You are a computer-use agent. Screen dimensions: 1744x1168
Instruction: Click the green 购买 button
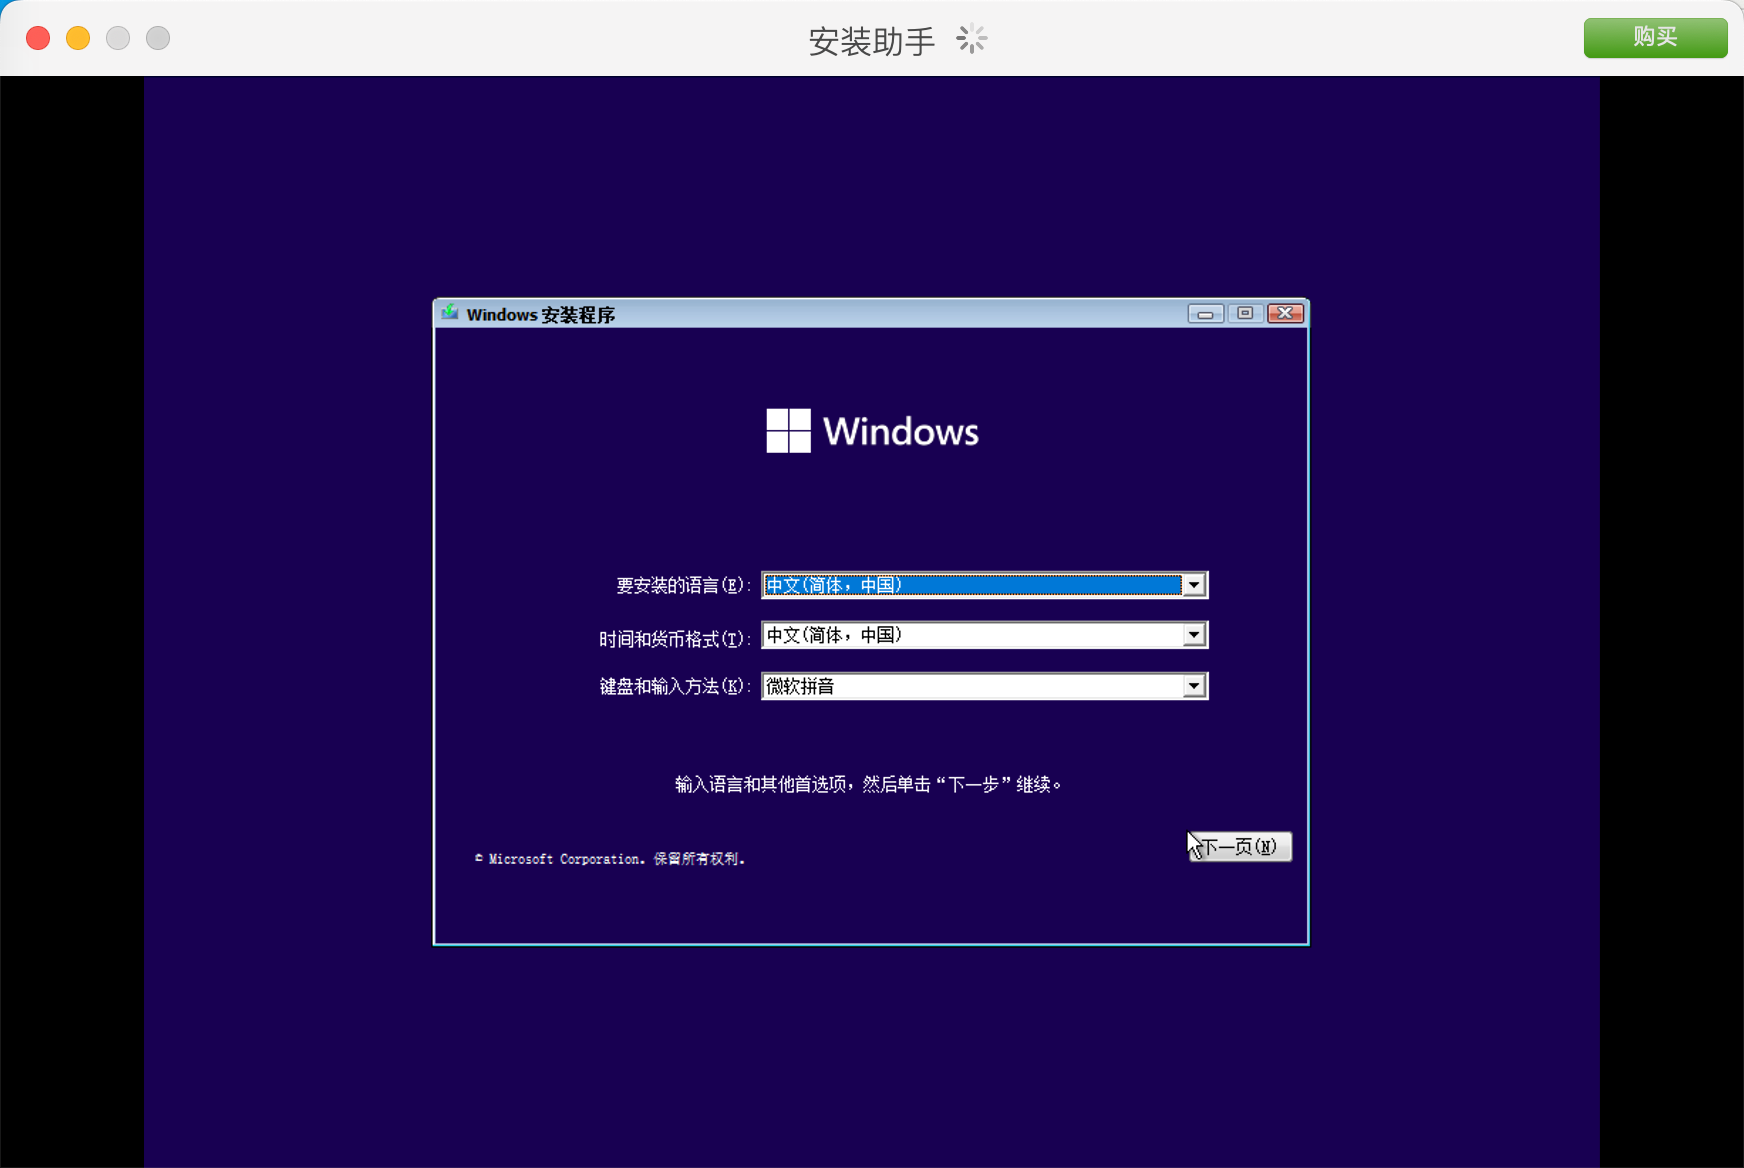coord(1654,38)
